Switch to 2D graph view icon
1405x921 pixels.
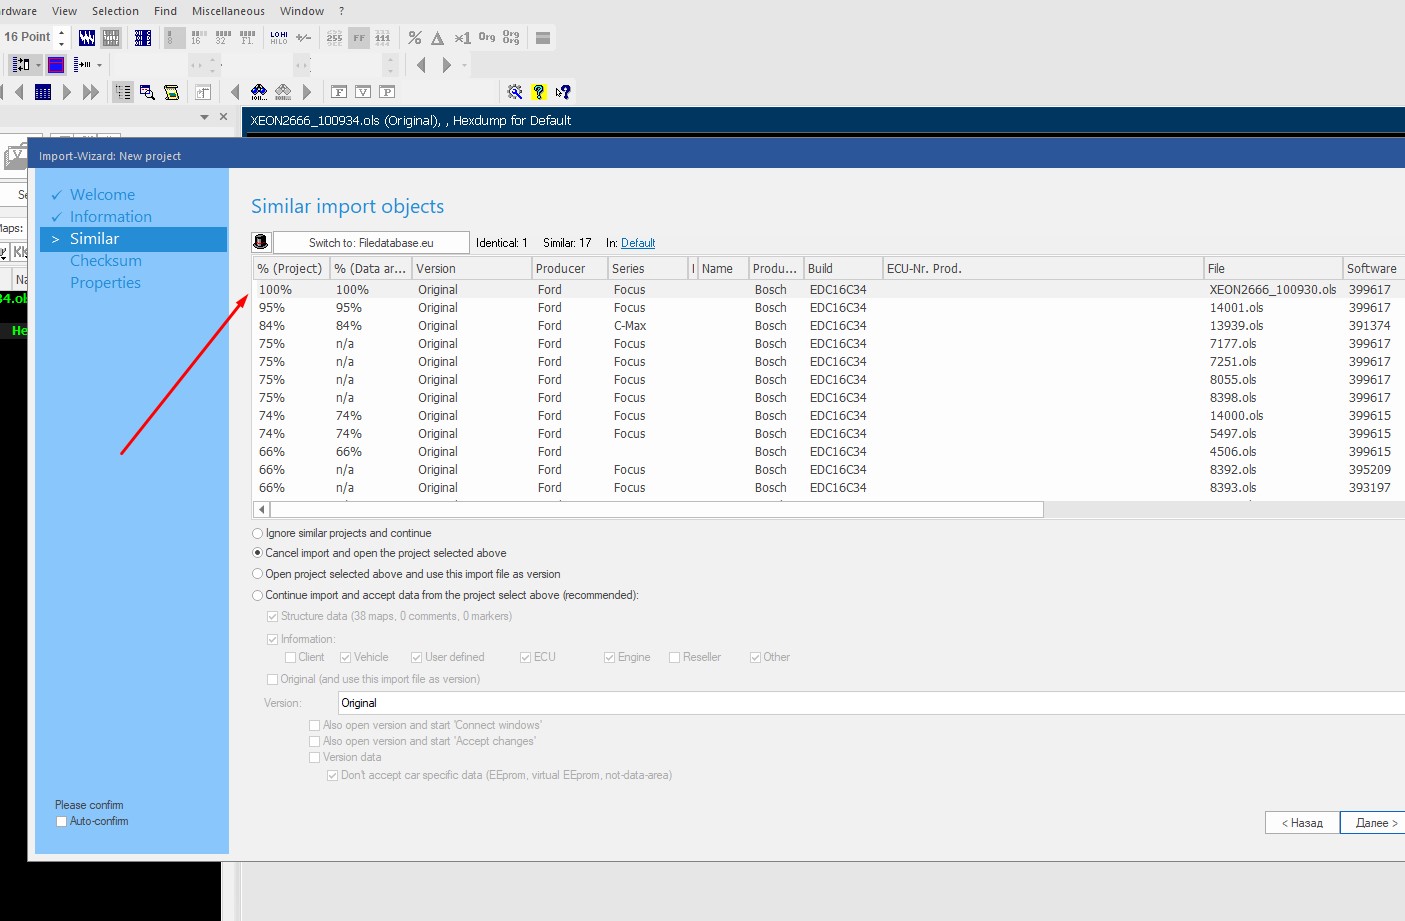[x=87, y=38]
